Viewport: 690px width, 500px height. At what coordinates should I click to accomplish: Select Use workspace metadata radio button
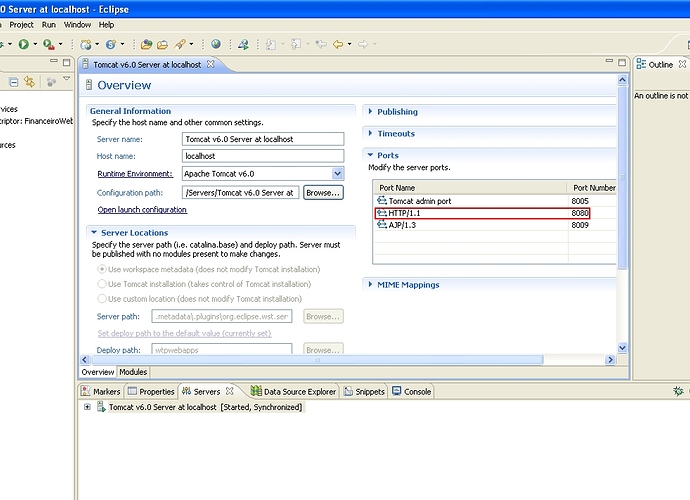point(102,269)
